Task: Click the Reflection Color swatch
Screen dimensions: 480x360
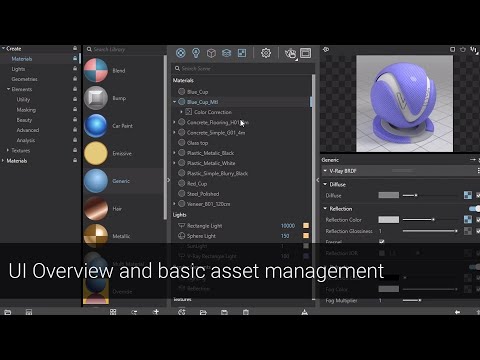Action: pyautogui.click(x=389, y=220)
